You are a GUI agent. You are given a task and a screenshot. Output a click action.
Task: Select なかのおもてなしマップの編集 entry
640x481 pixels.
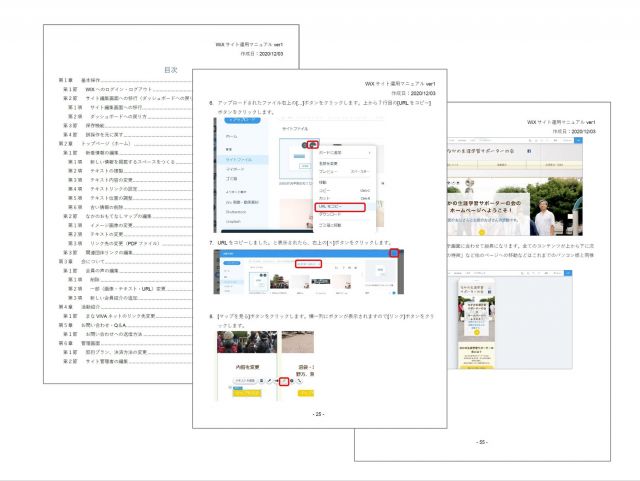(127, 216)
